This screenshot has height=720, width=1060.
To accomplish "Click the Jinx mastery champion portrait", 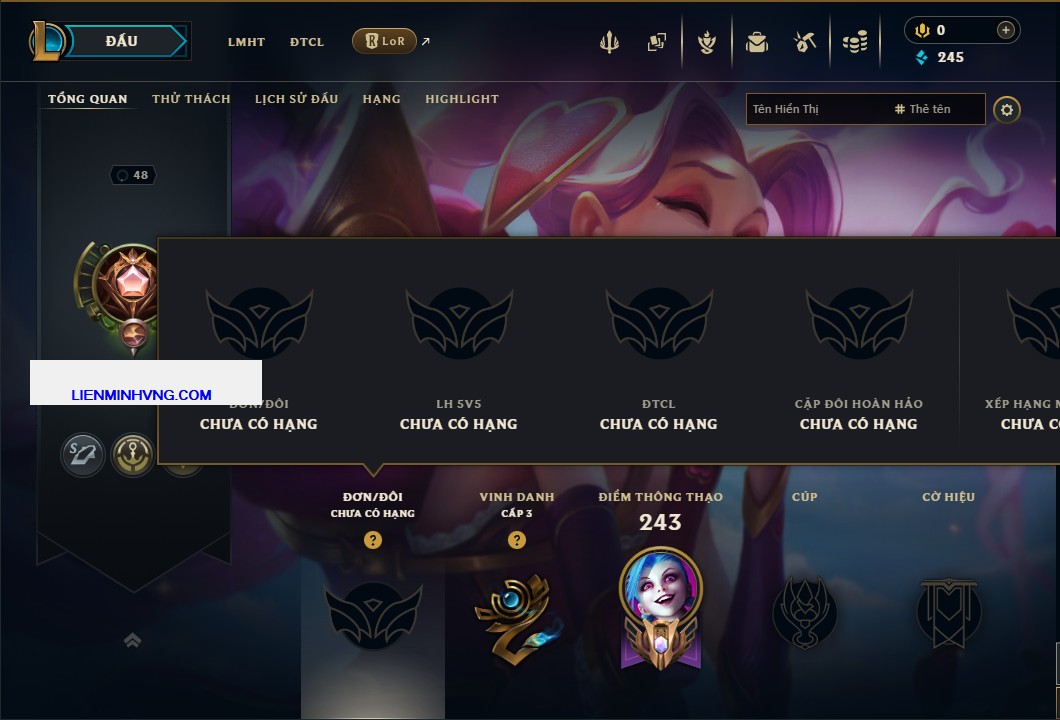I will pos(660,585).
